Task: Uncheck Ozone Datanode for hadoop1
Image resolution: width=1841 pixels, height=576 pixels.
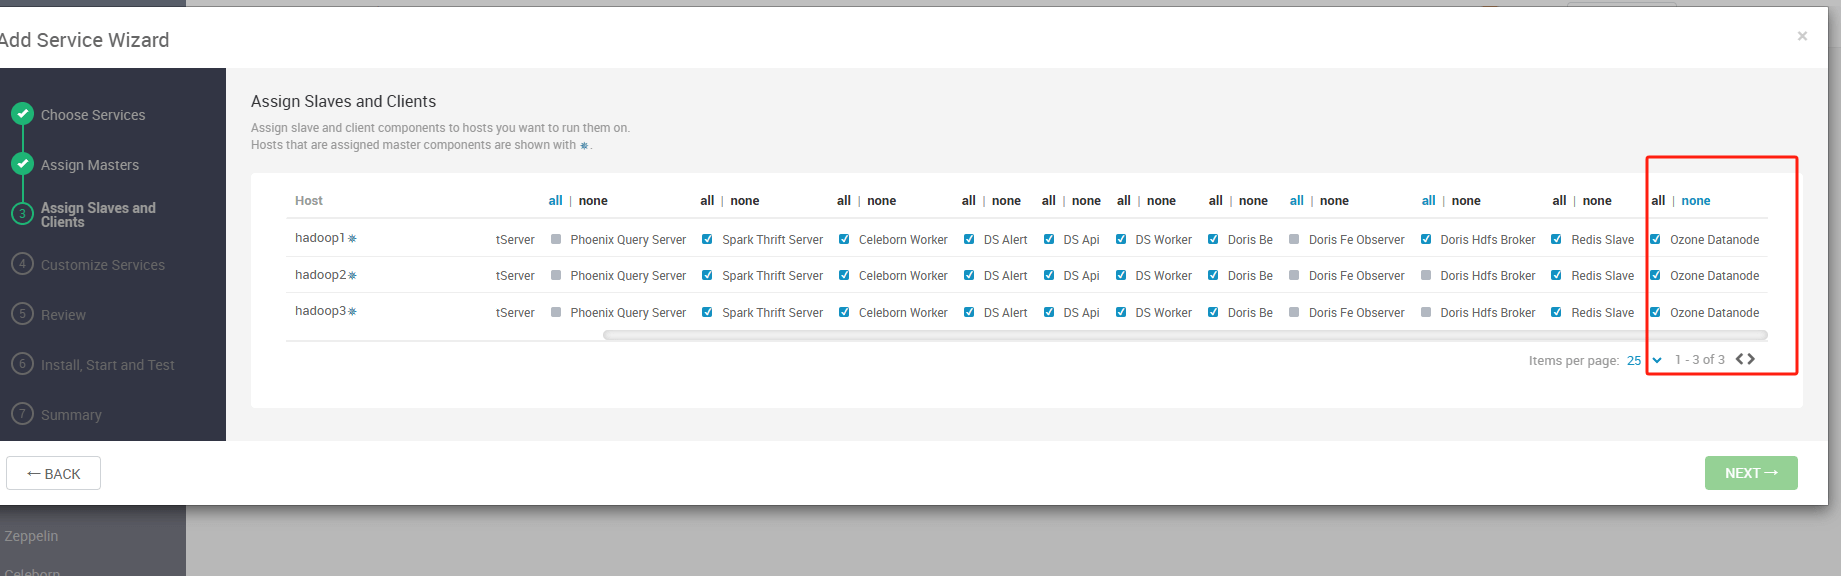Action: pos(1655,239)
